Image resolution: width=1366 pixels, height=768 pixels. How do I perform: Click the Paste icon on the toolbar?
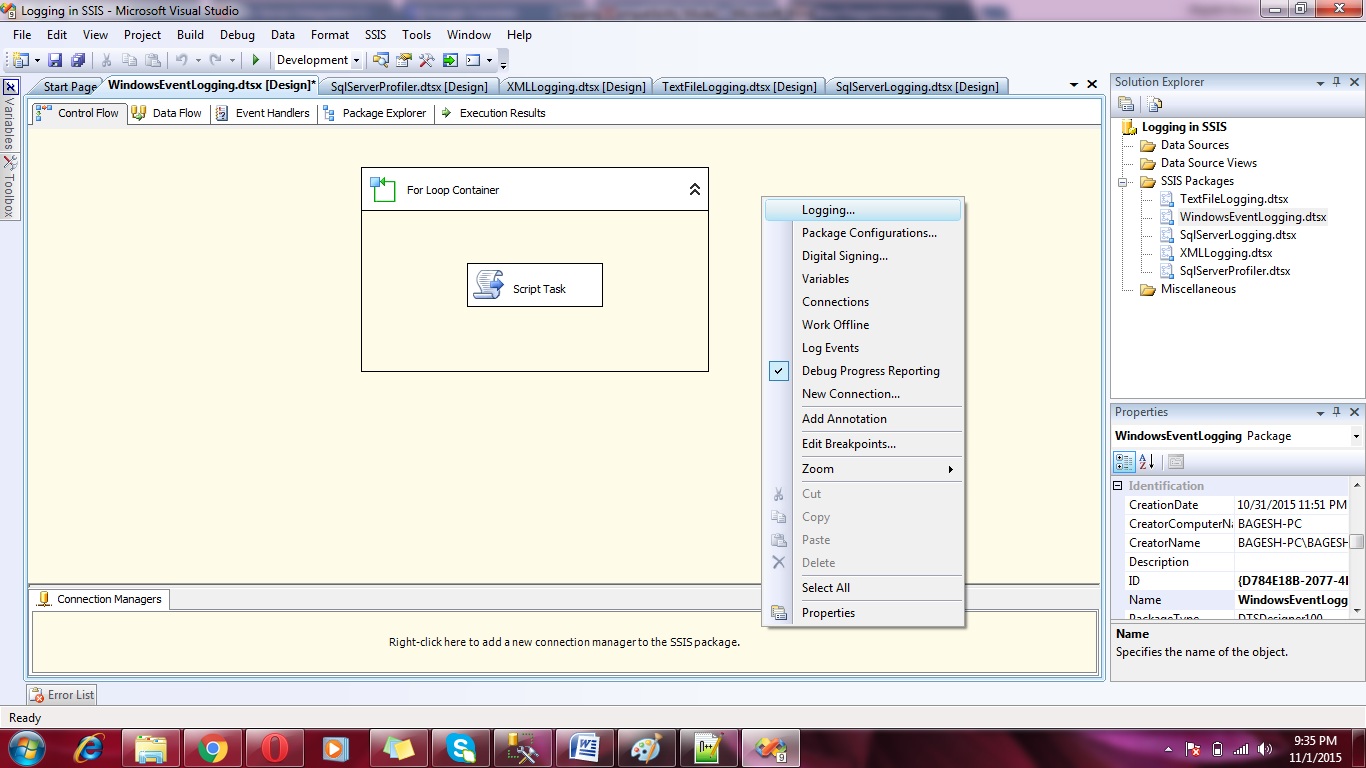[x=153, y=60]
